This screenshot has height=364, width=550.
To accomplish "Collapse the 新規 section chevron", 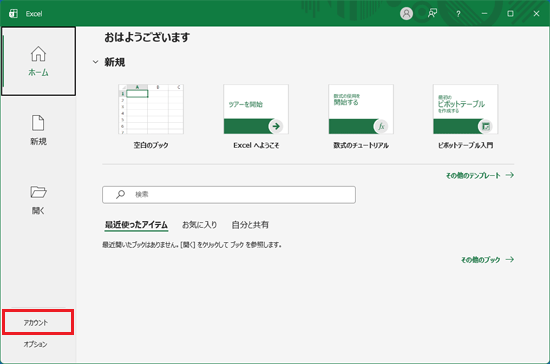I will tap(95, 62).
